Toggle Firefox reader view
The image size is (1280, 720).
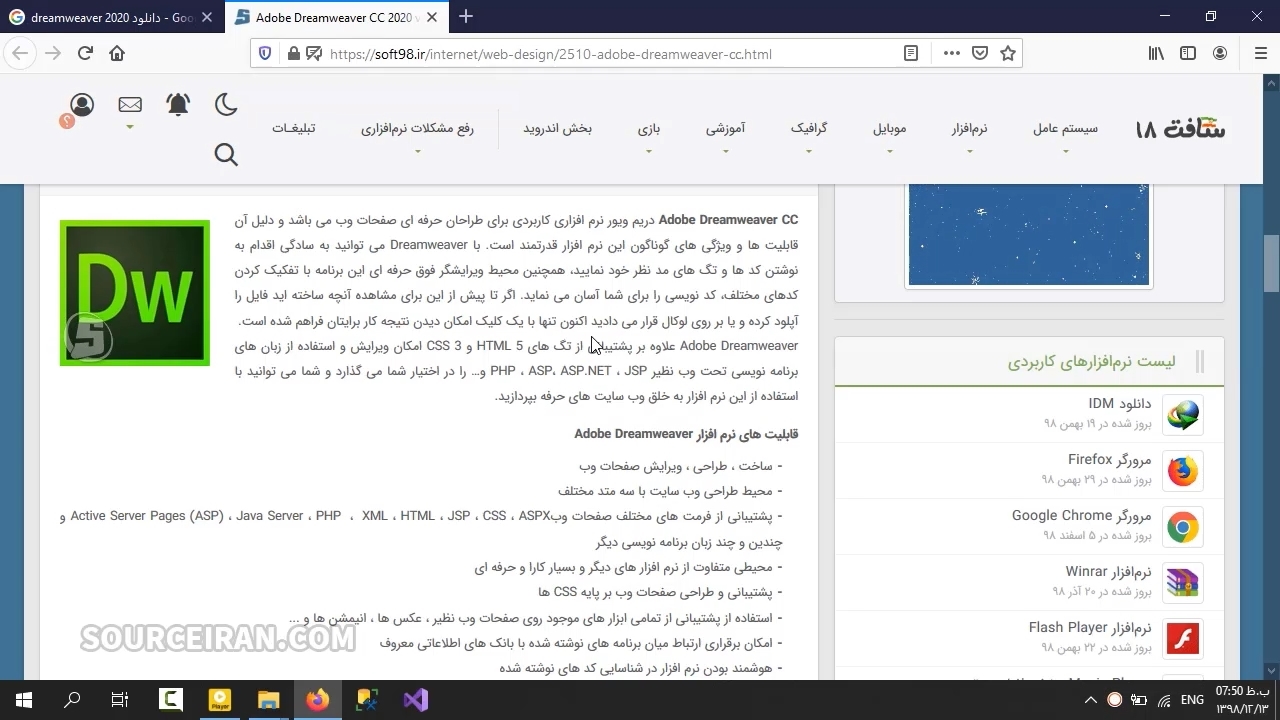[911, 54]
